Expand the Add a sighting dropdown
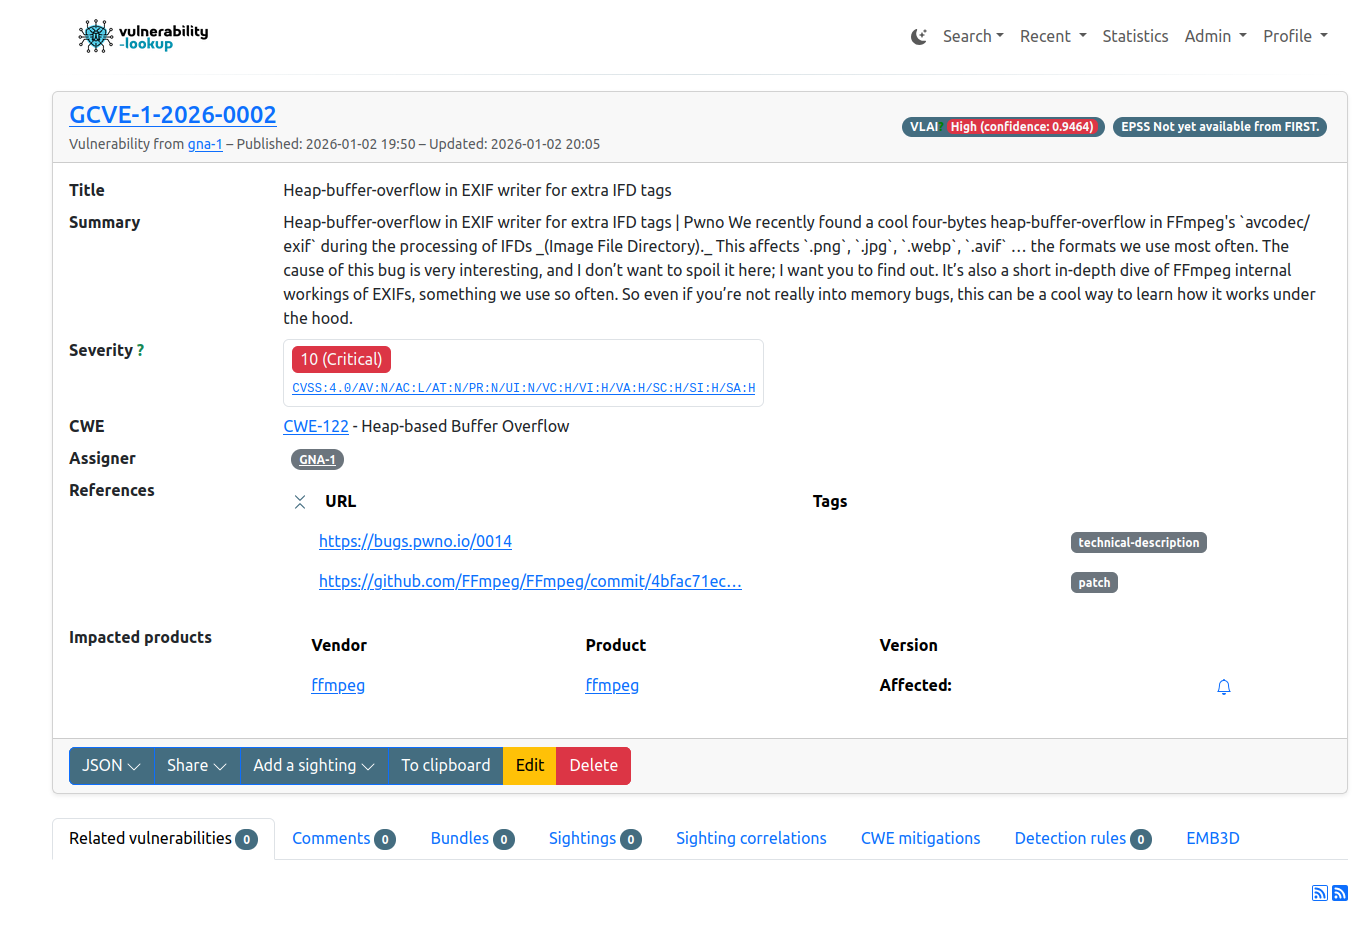Screen dimensions: 1364x926 coord(313,766)
